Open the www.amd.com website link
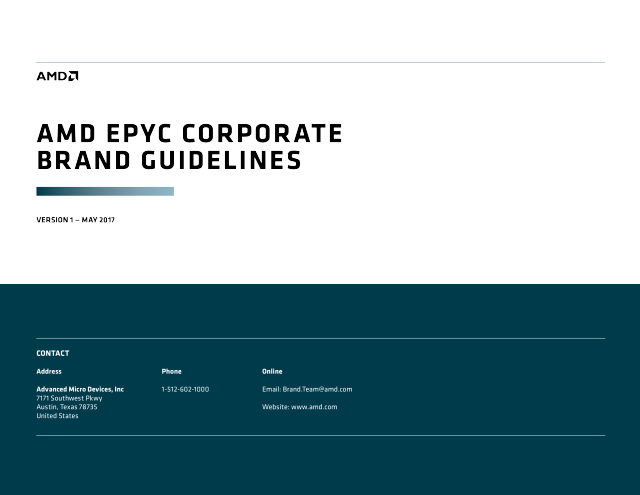The image size is (640, 495). coord(314,407)
